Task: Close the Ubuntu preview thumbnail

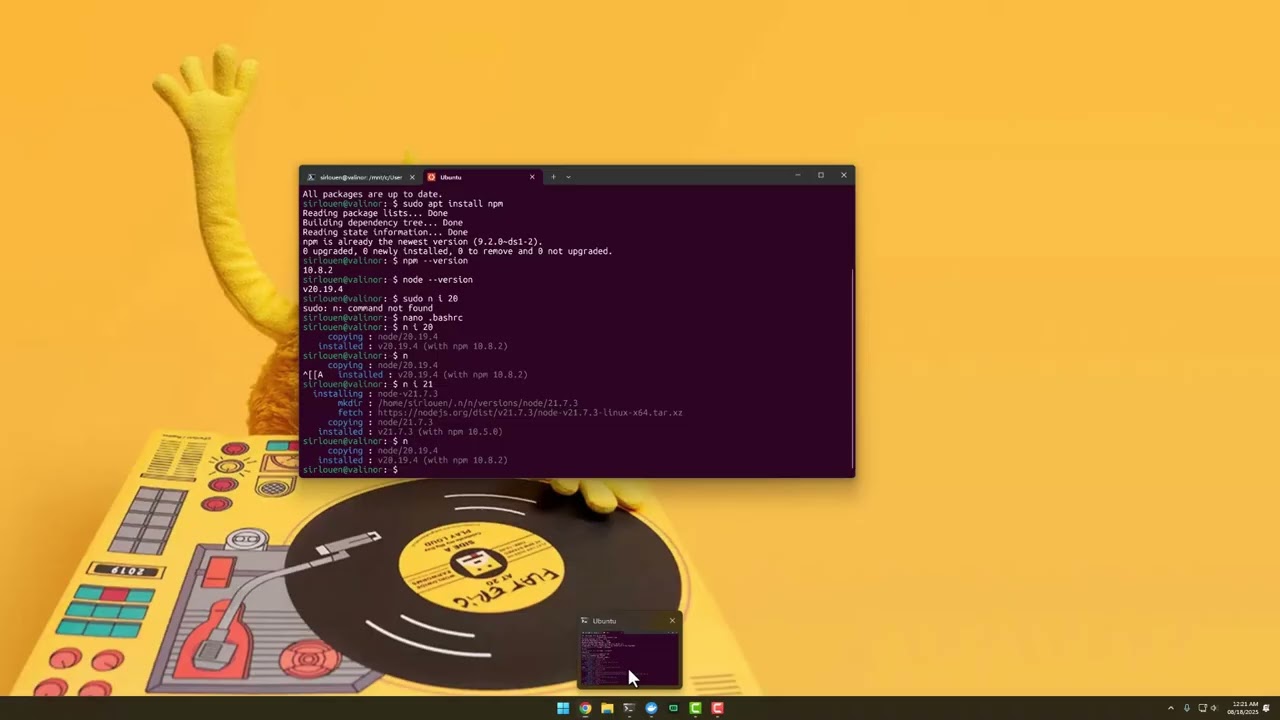Action: tap(672, 621)
